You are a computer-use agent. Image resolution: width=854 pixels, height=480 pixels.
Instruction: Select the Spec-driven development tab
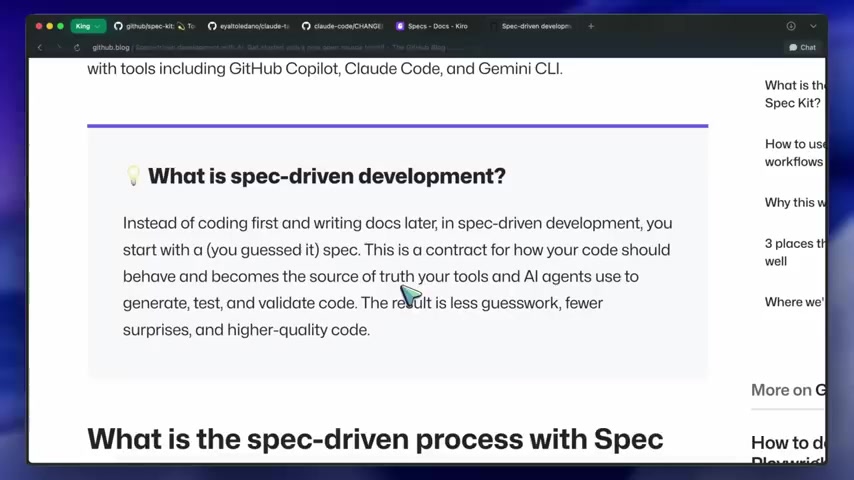coord(534,26)
